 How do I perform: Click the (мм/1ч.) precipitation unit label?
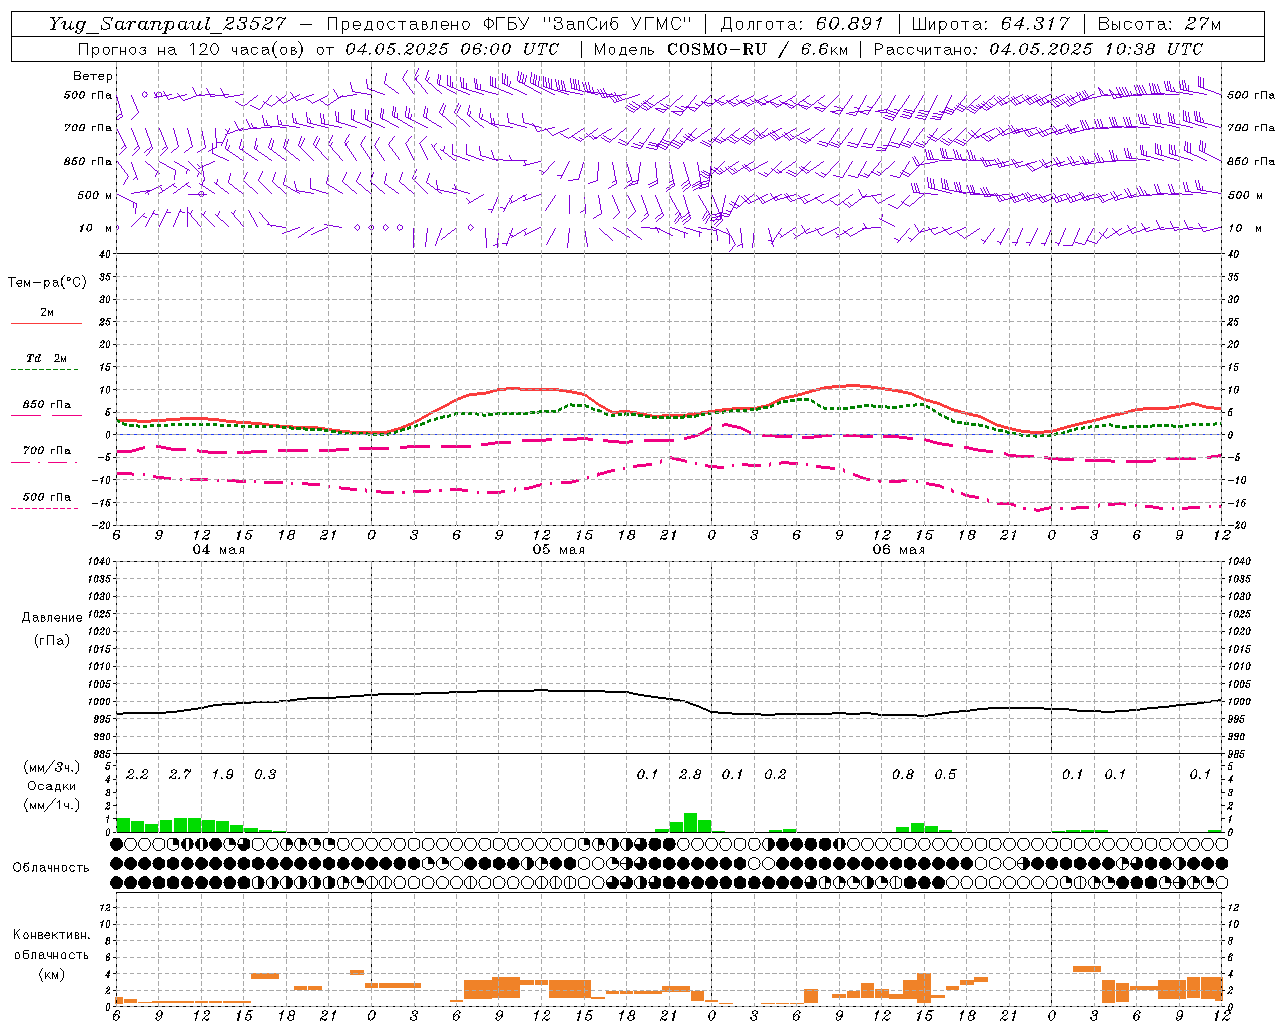[51, 804]
